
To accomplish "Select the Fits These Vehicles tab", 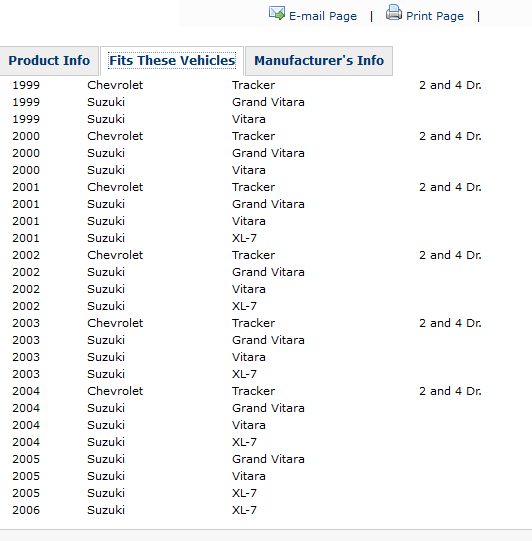I will click(x=172, y=61).
